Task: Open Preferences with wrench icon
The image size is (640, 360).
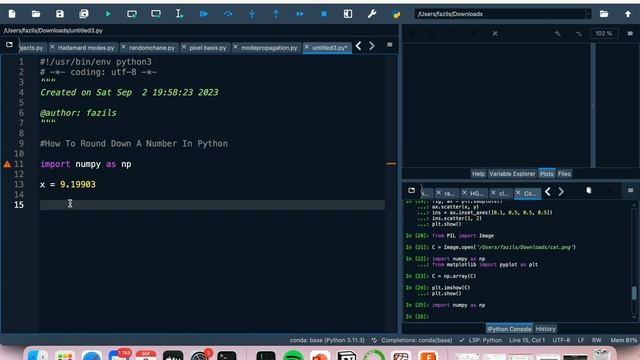Action: click(372, 14)
